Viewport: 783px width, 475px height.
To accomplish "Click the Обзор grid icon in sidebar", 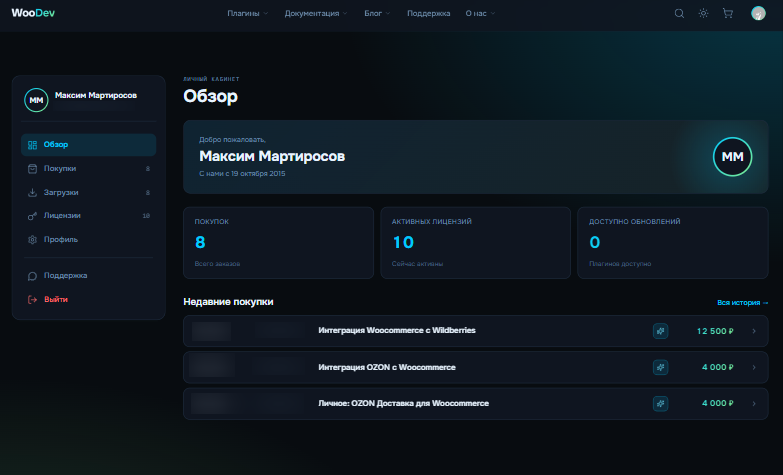I will click(x=32, y=145).
